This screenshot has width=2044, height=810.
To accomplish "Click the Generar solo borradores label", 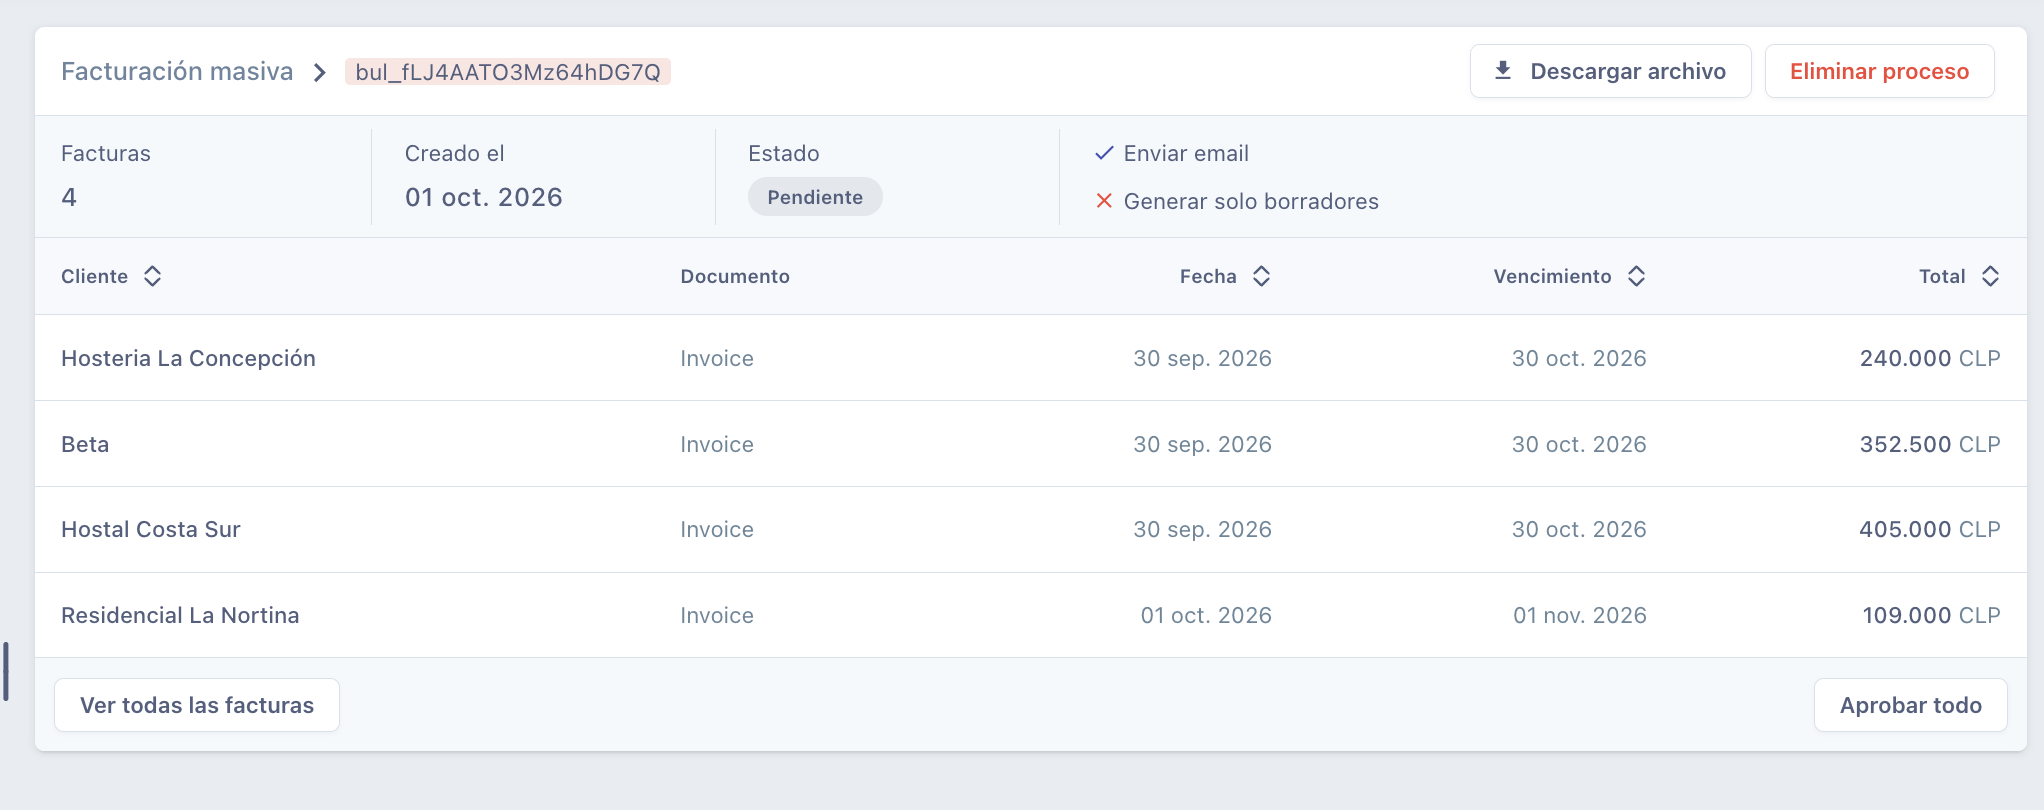I will [1251, 201].
